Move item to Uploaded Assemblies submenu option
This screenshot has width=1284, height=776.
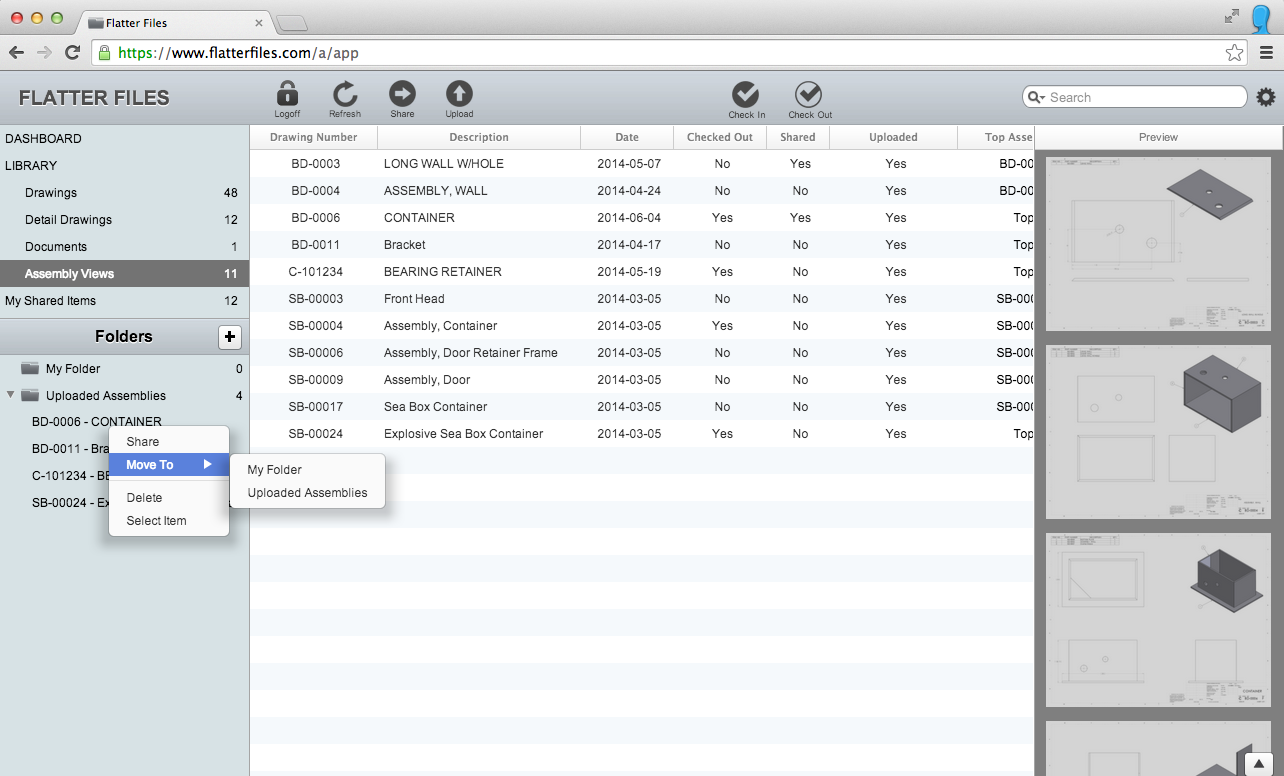click(x=307, y=493)
